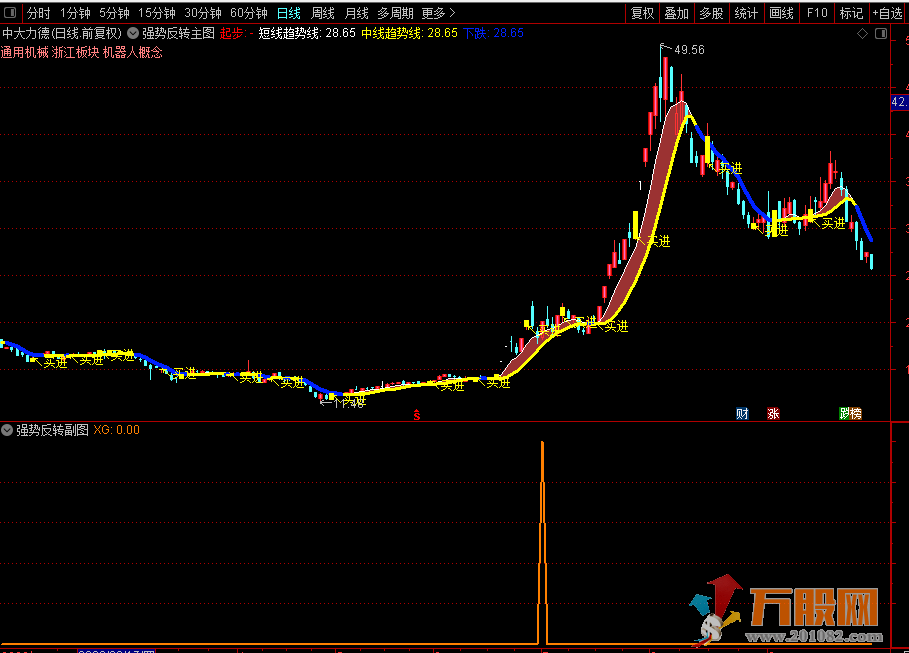
Task: Switch to 5分钟 period
Action: [x=114, y=13]
